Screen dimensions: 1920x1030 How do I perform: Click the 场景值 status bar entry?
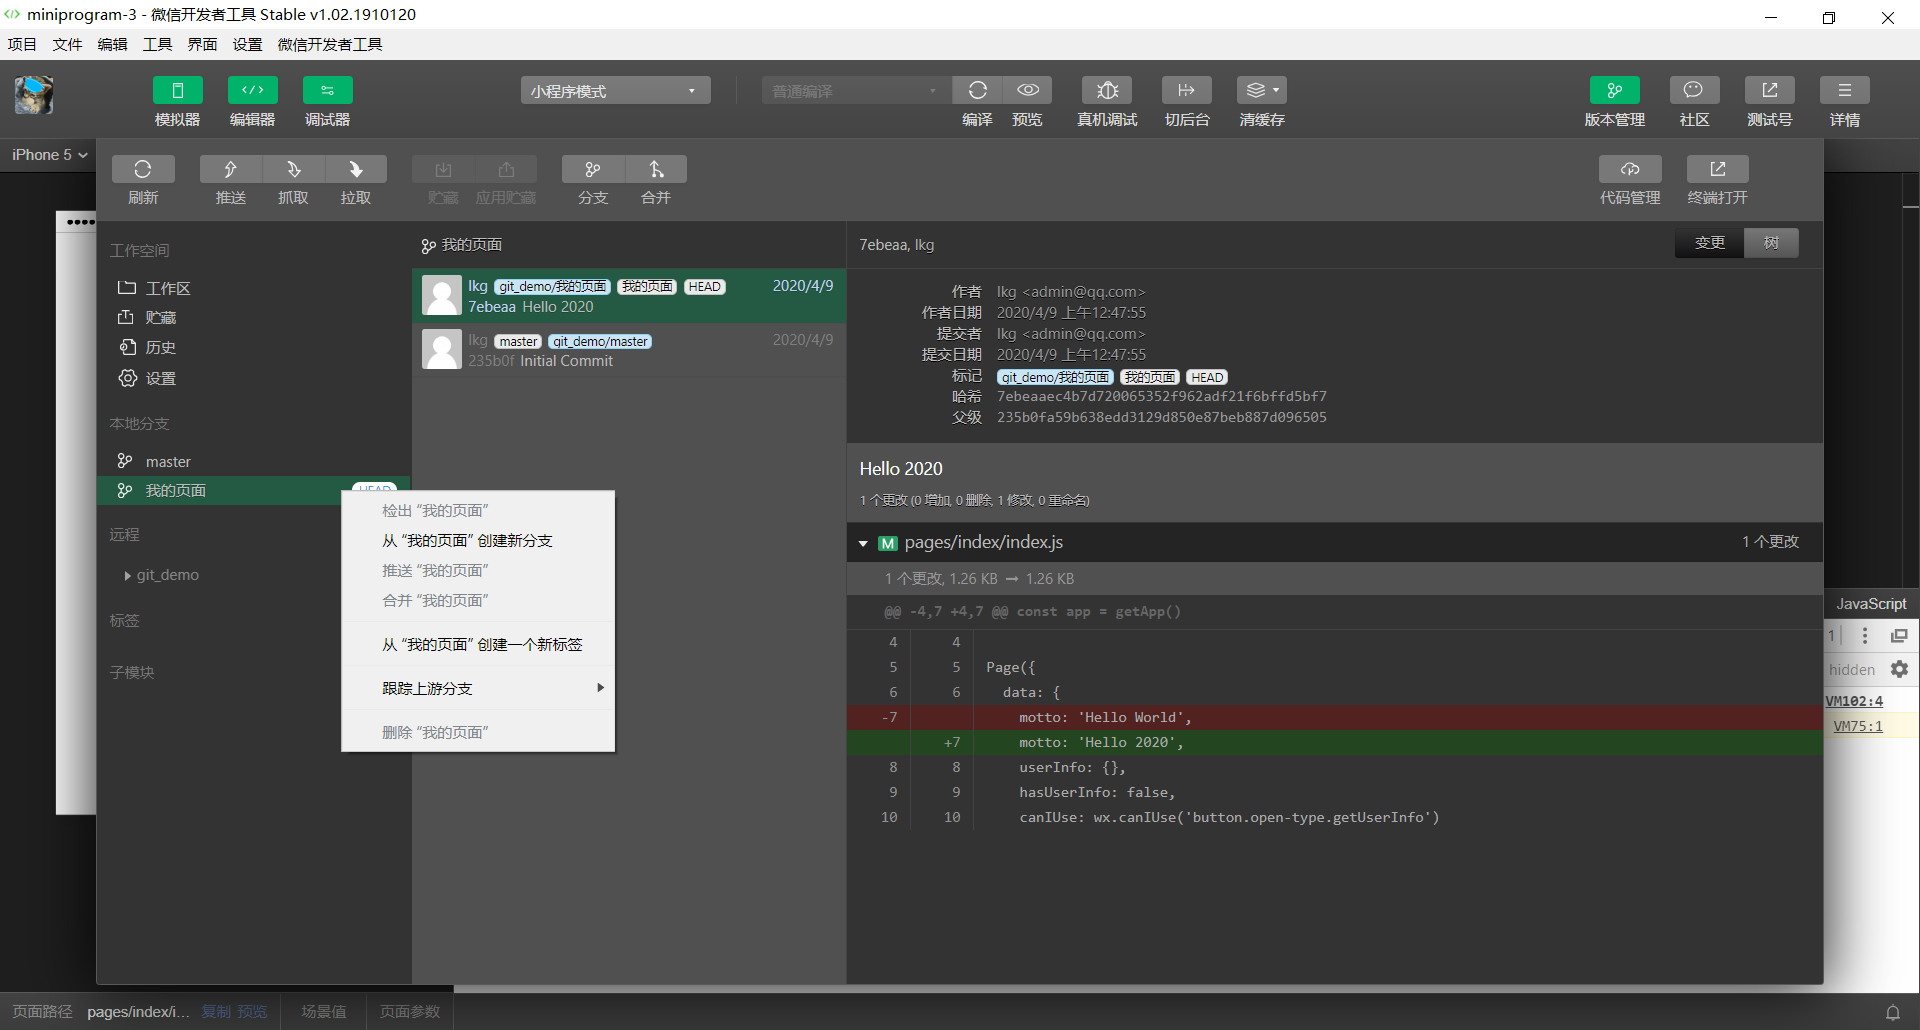pos(324,1012)
